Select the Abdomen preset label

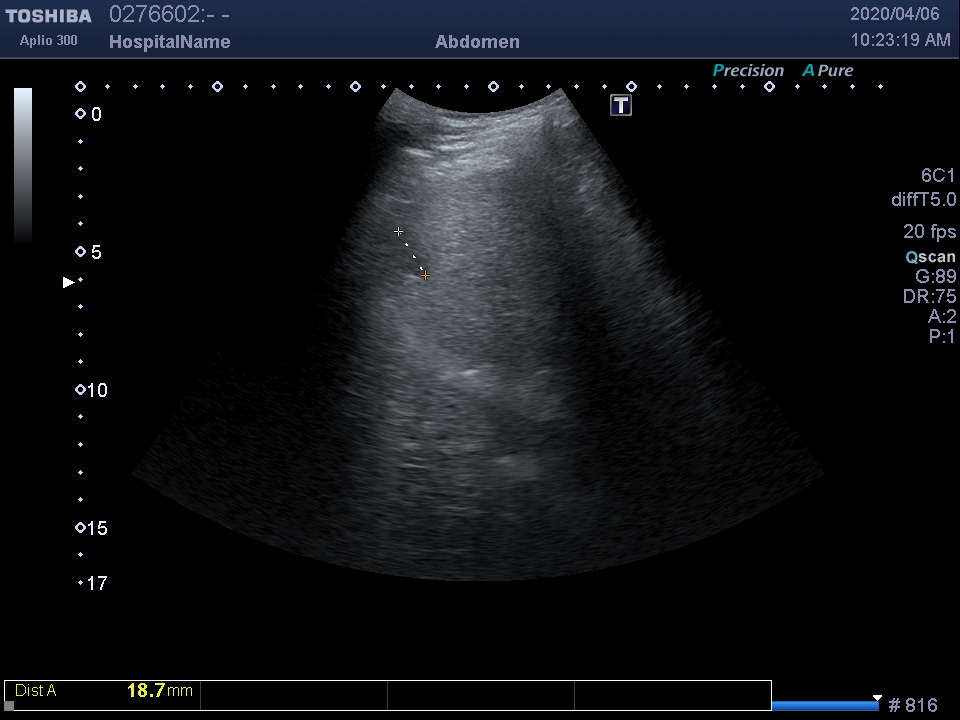click(477, 42)
